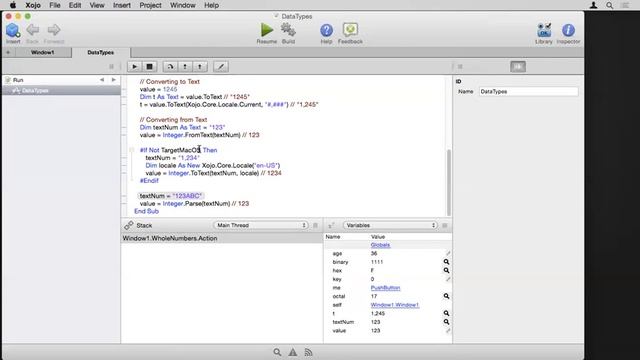This screenshot has width=640, height=360.
Task: Open the Xojo menu
Action: pos(33,5)
